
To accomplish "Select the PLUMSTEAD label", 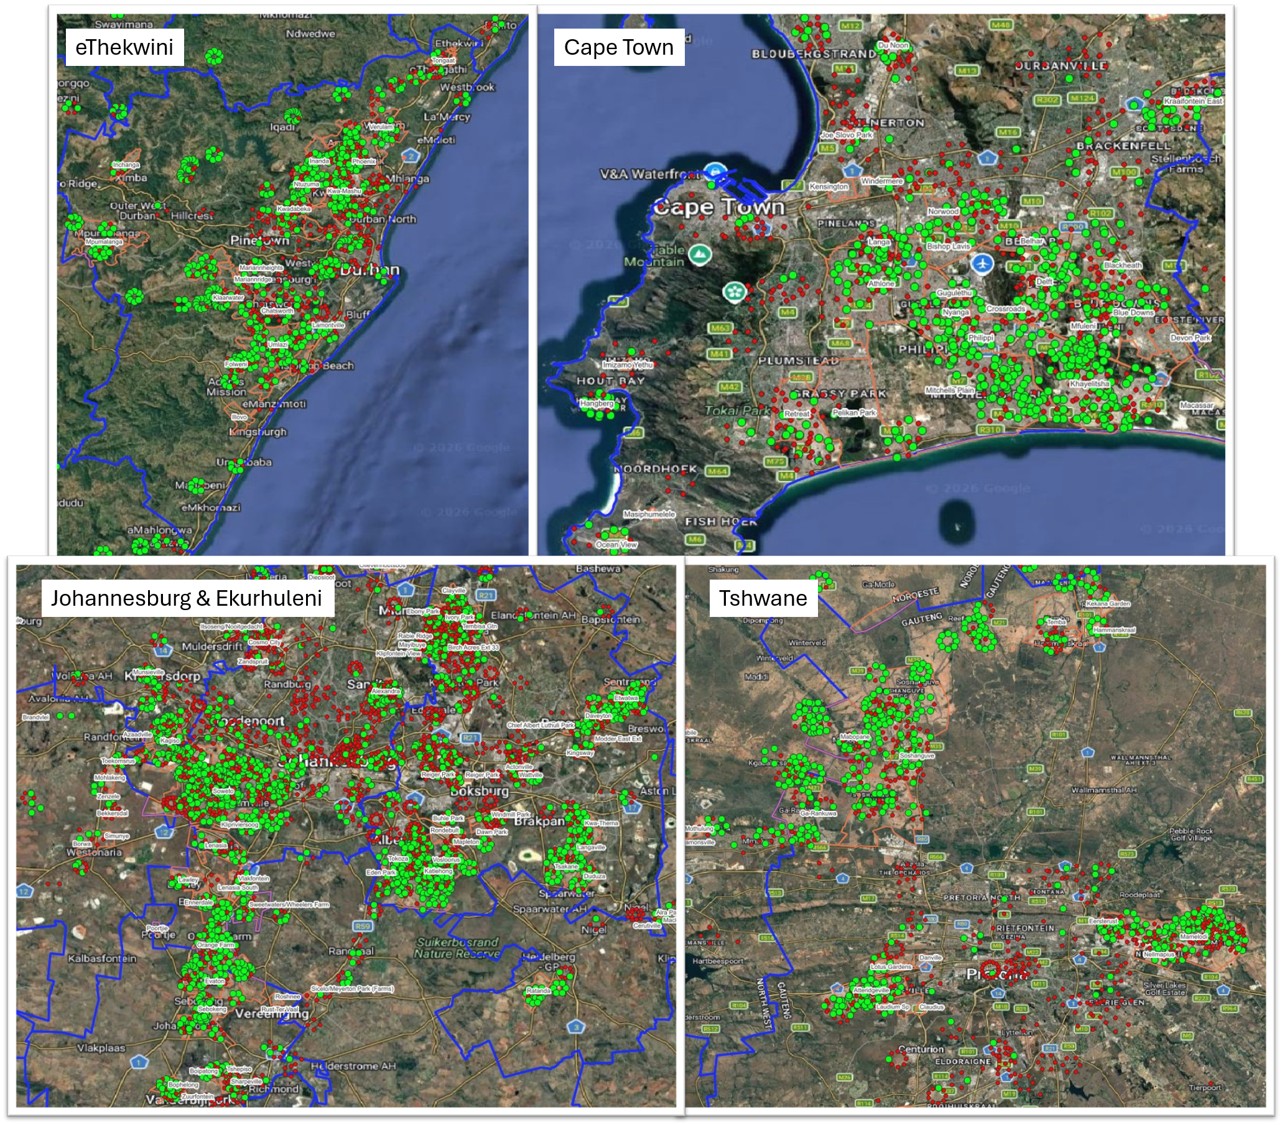I will 798,360.
